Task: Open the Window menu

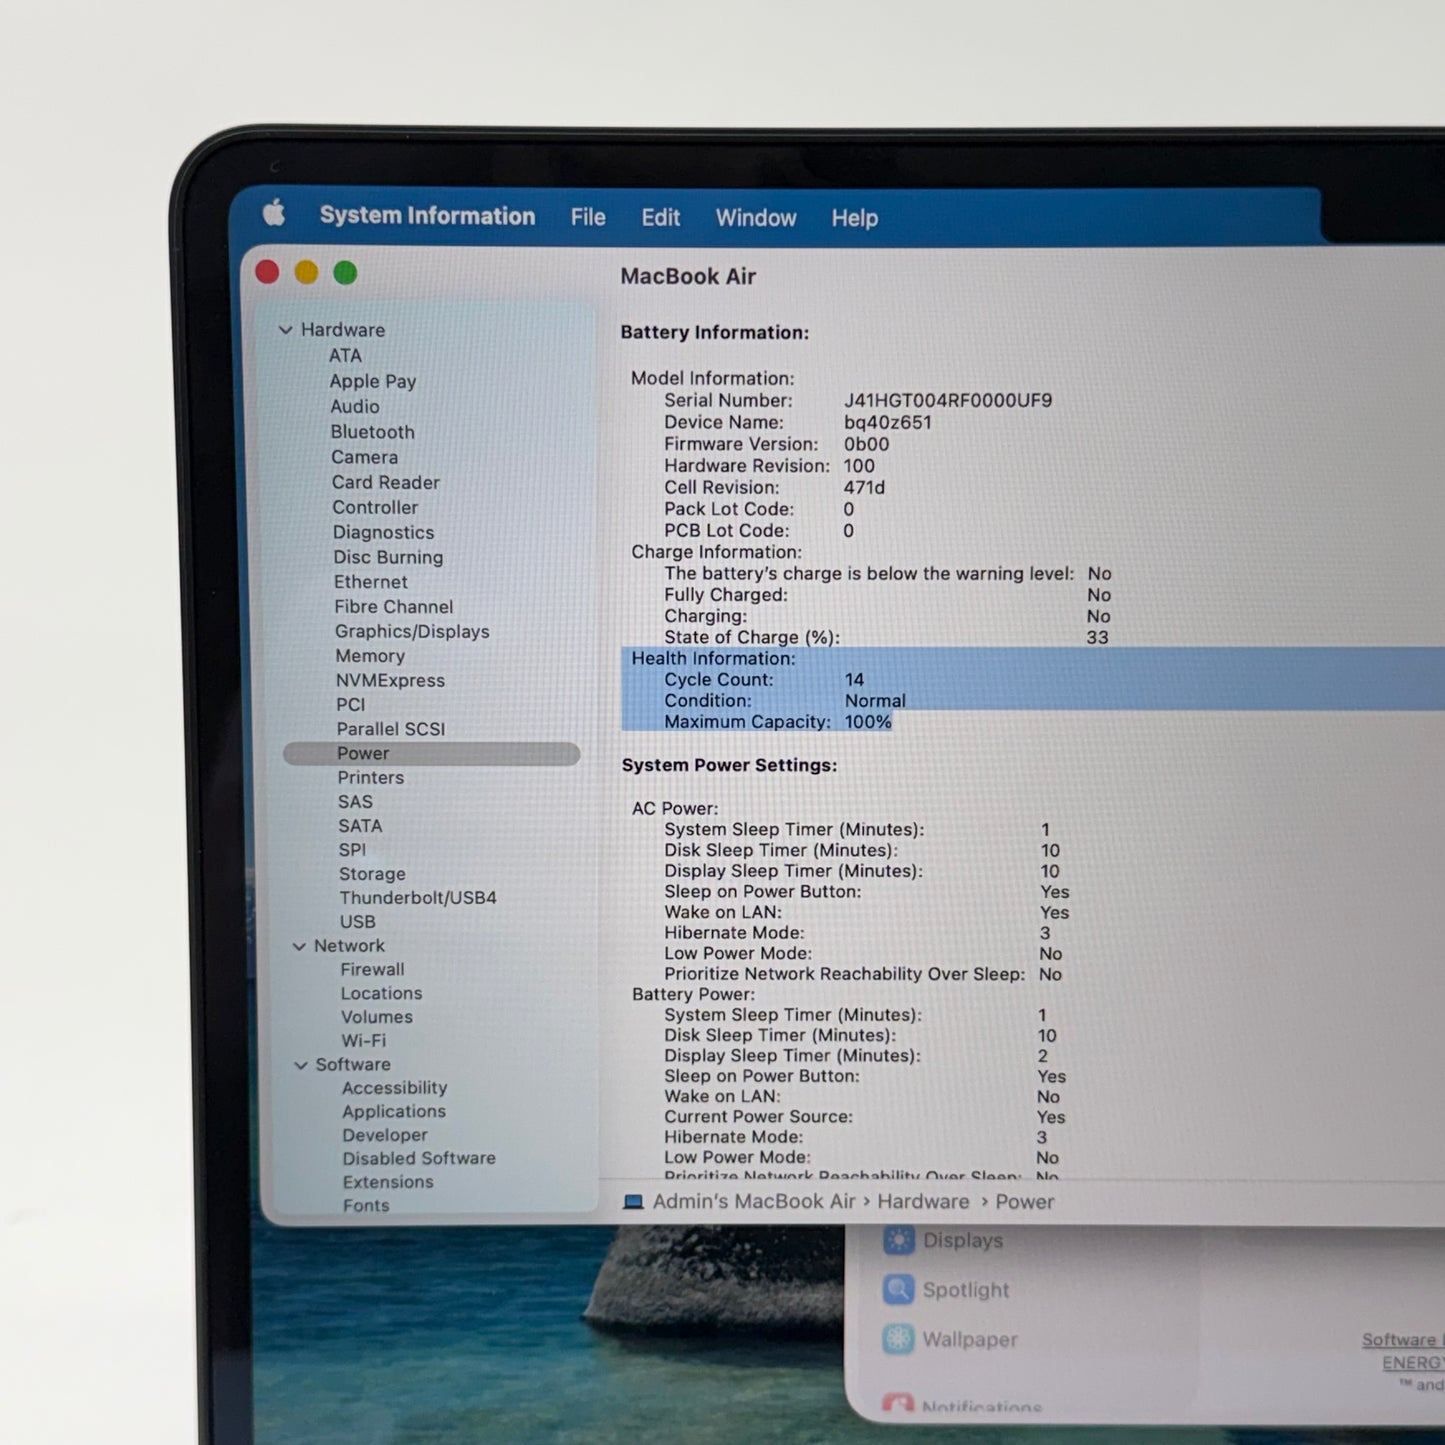Action: point(756,218)
